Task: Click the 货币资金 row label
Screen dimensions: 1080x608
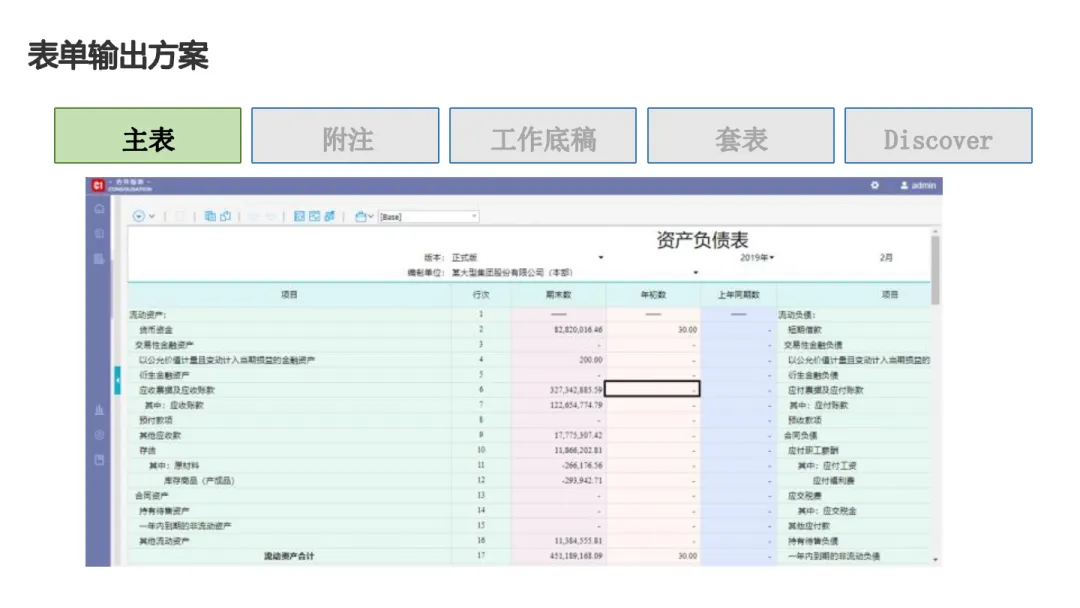Action: click(156, 330)
